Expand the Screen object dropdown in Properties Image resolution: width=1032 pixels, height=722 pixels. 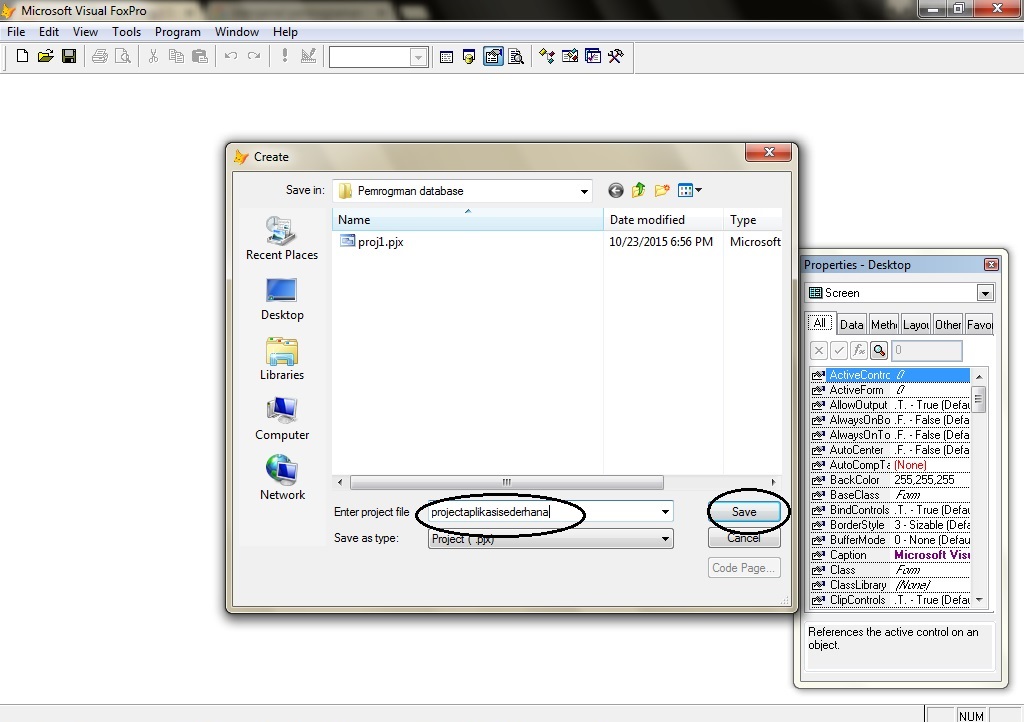pos(985,293)
